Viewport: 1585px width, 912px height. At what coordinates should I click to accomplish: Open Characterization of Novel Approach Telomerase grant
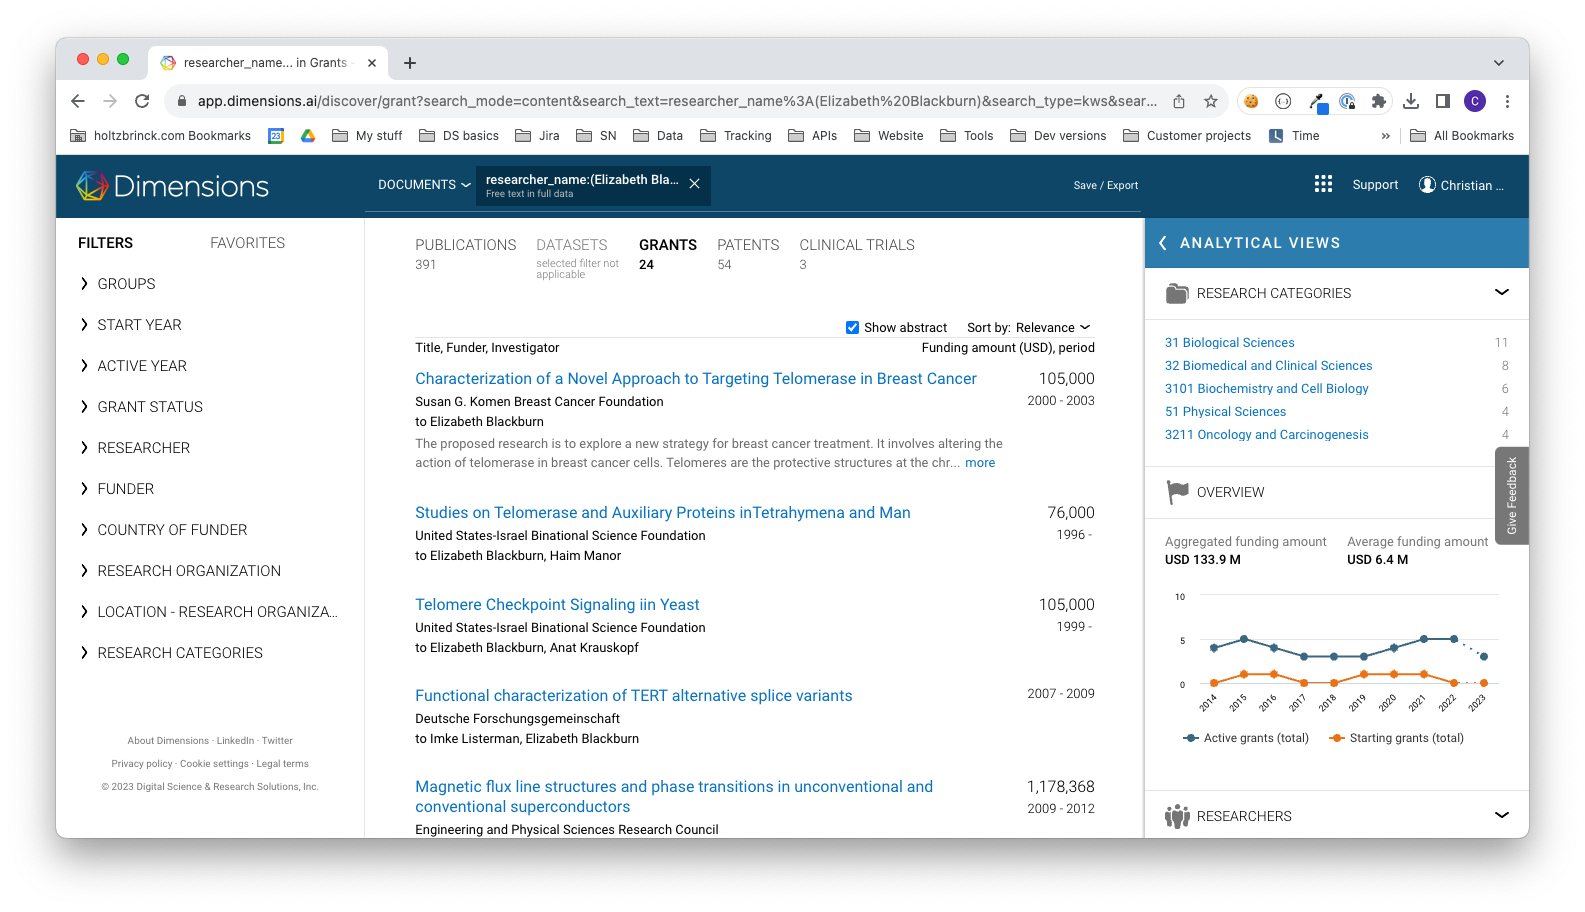(696, 379)
